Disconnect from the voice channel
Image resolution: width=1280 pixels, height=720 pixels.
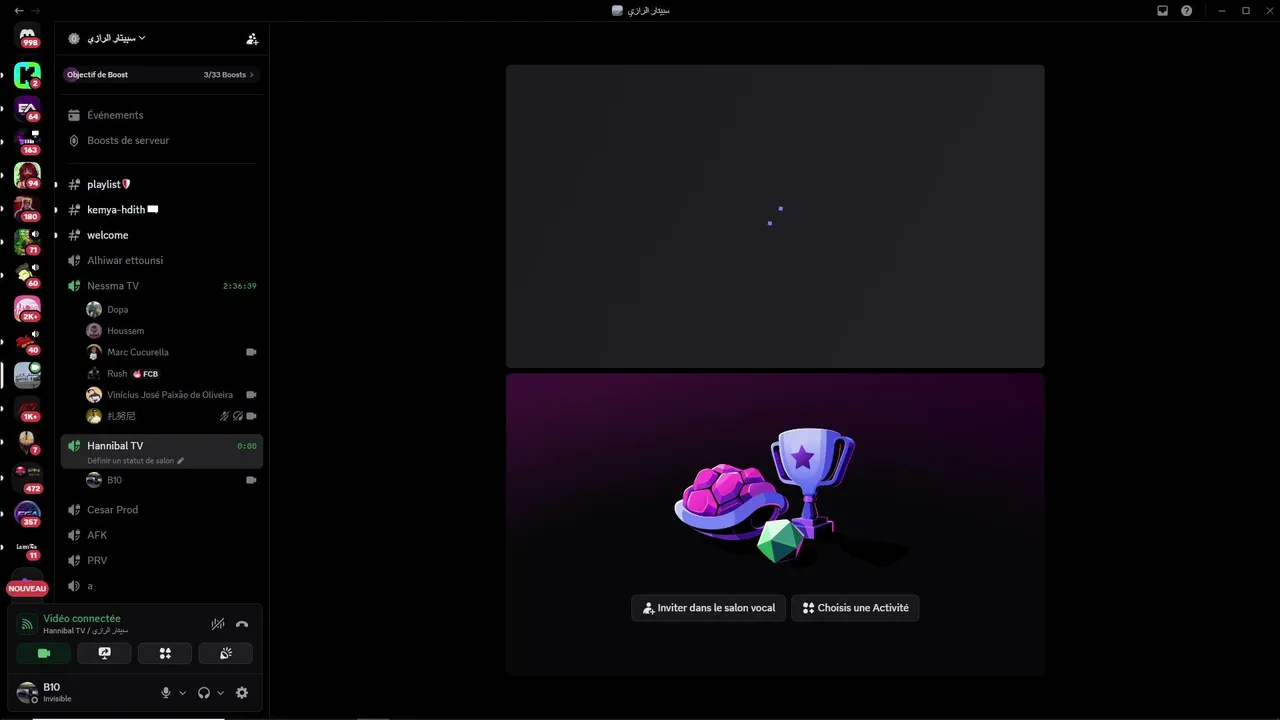click(x=242, y=624)
